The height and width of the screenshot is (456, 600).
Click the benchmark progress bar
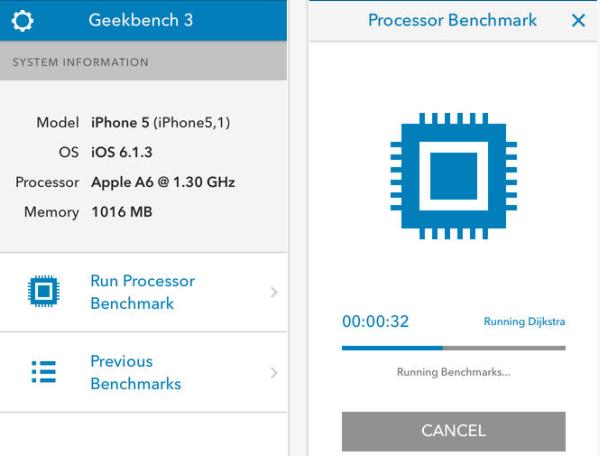pyautogui.click(x=453, y=348)
